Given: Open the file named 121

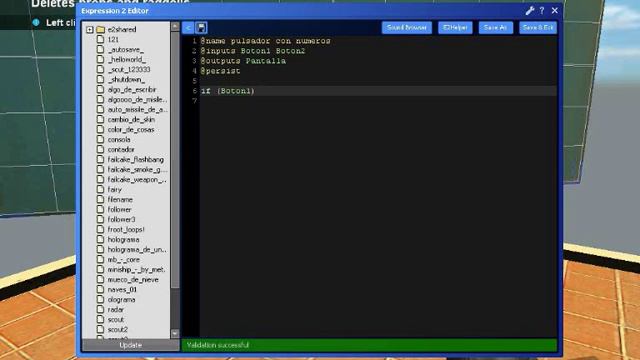Looking at the screenshot, I should [x=113, y=40].
